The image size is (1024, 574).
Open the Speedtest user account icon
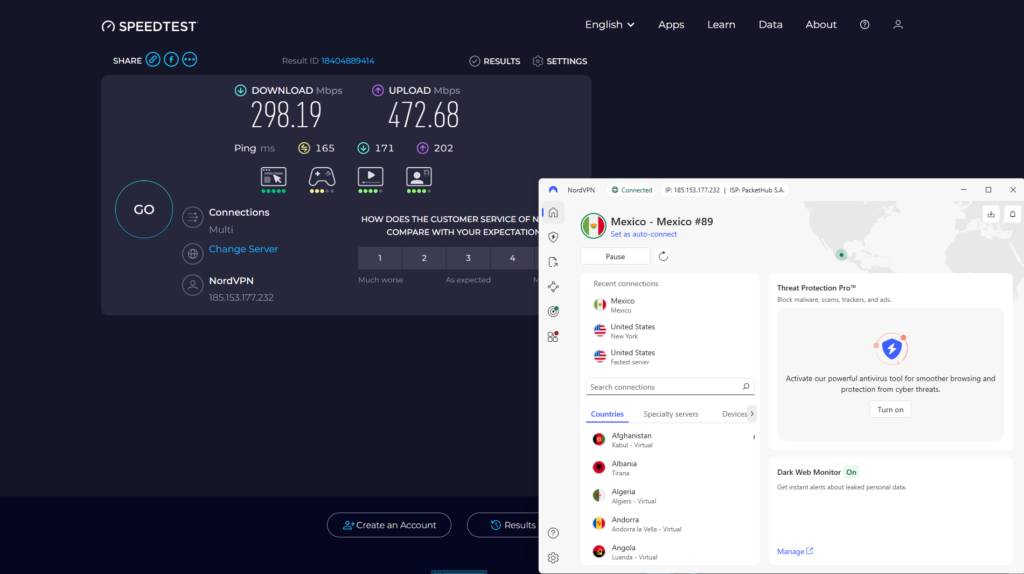pos(898,24)
